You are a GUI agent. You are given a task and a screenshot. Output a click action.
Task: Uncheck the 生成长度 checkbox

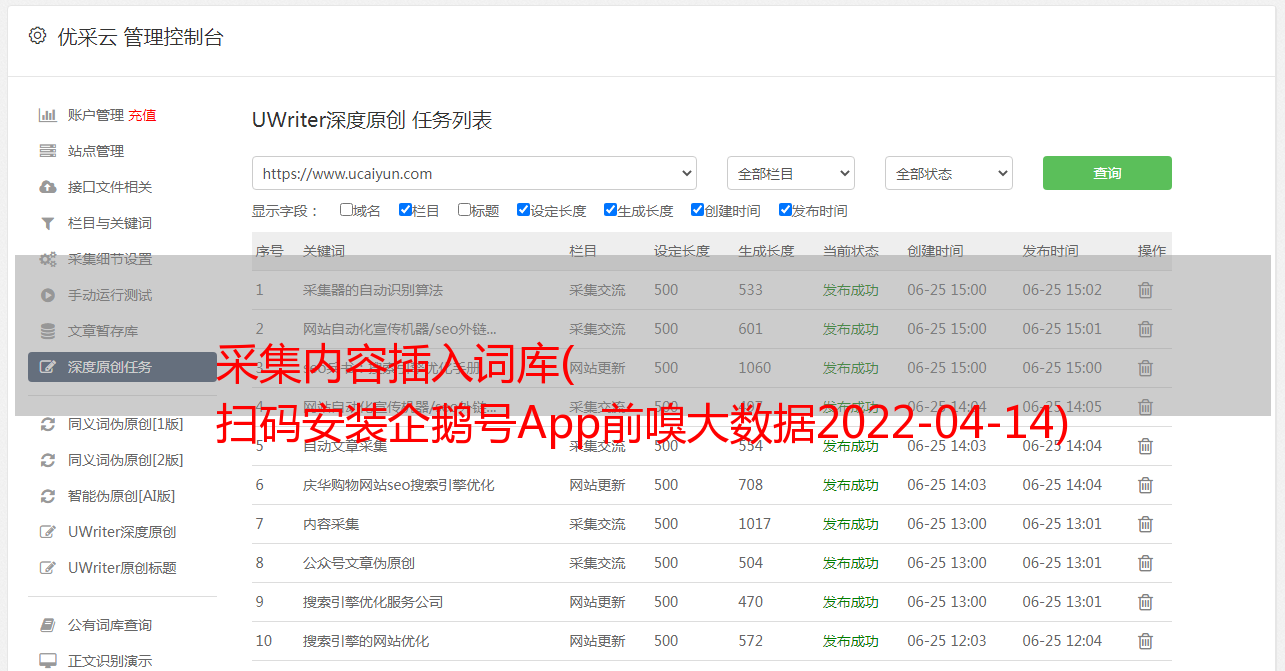coord(610,210)
